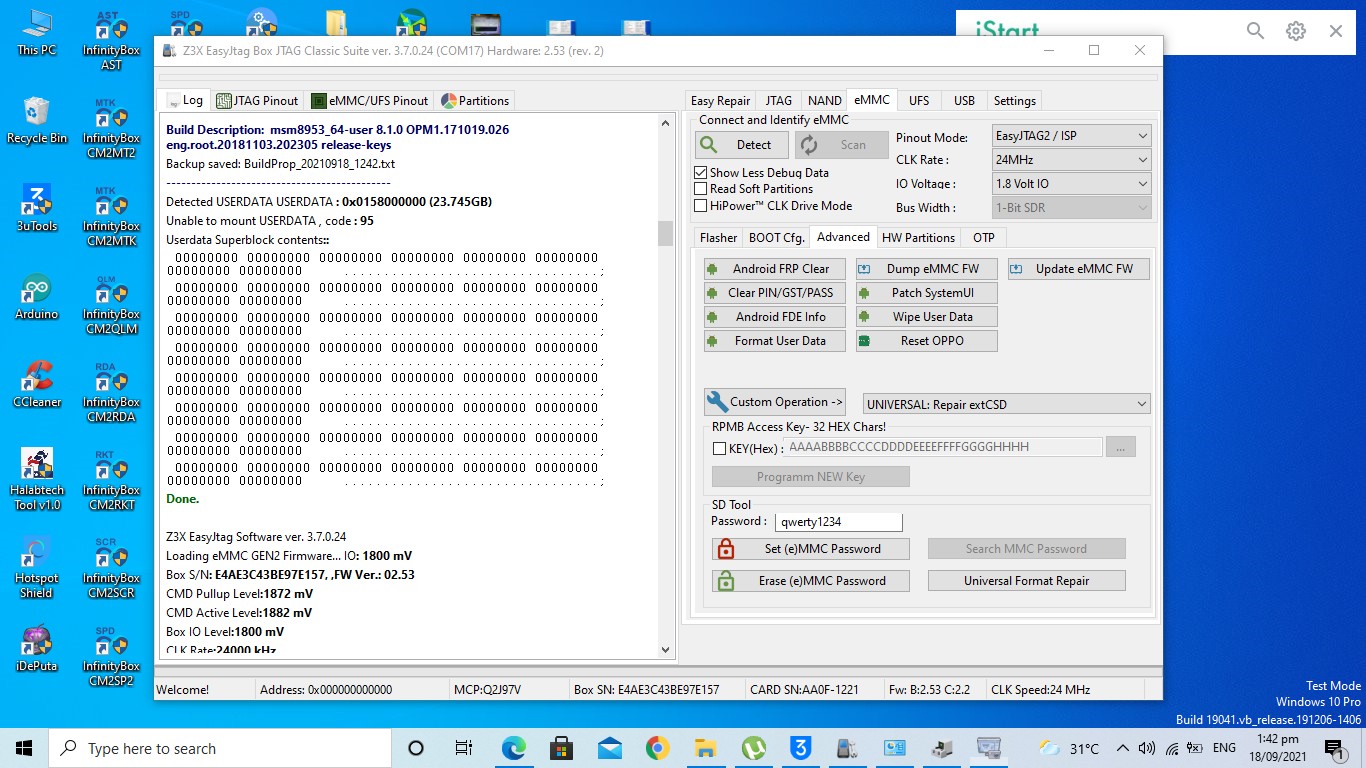Open Pinout Mode dropdown

click(1071, 135)
